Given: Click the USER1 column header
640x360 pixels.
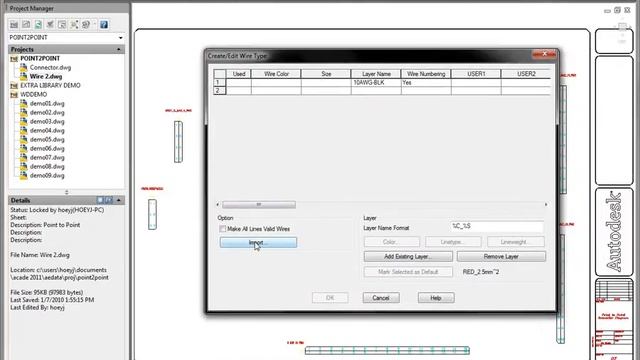Looking at the screenshot, I should pos(476,74).
